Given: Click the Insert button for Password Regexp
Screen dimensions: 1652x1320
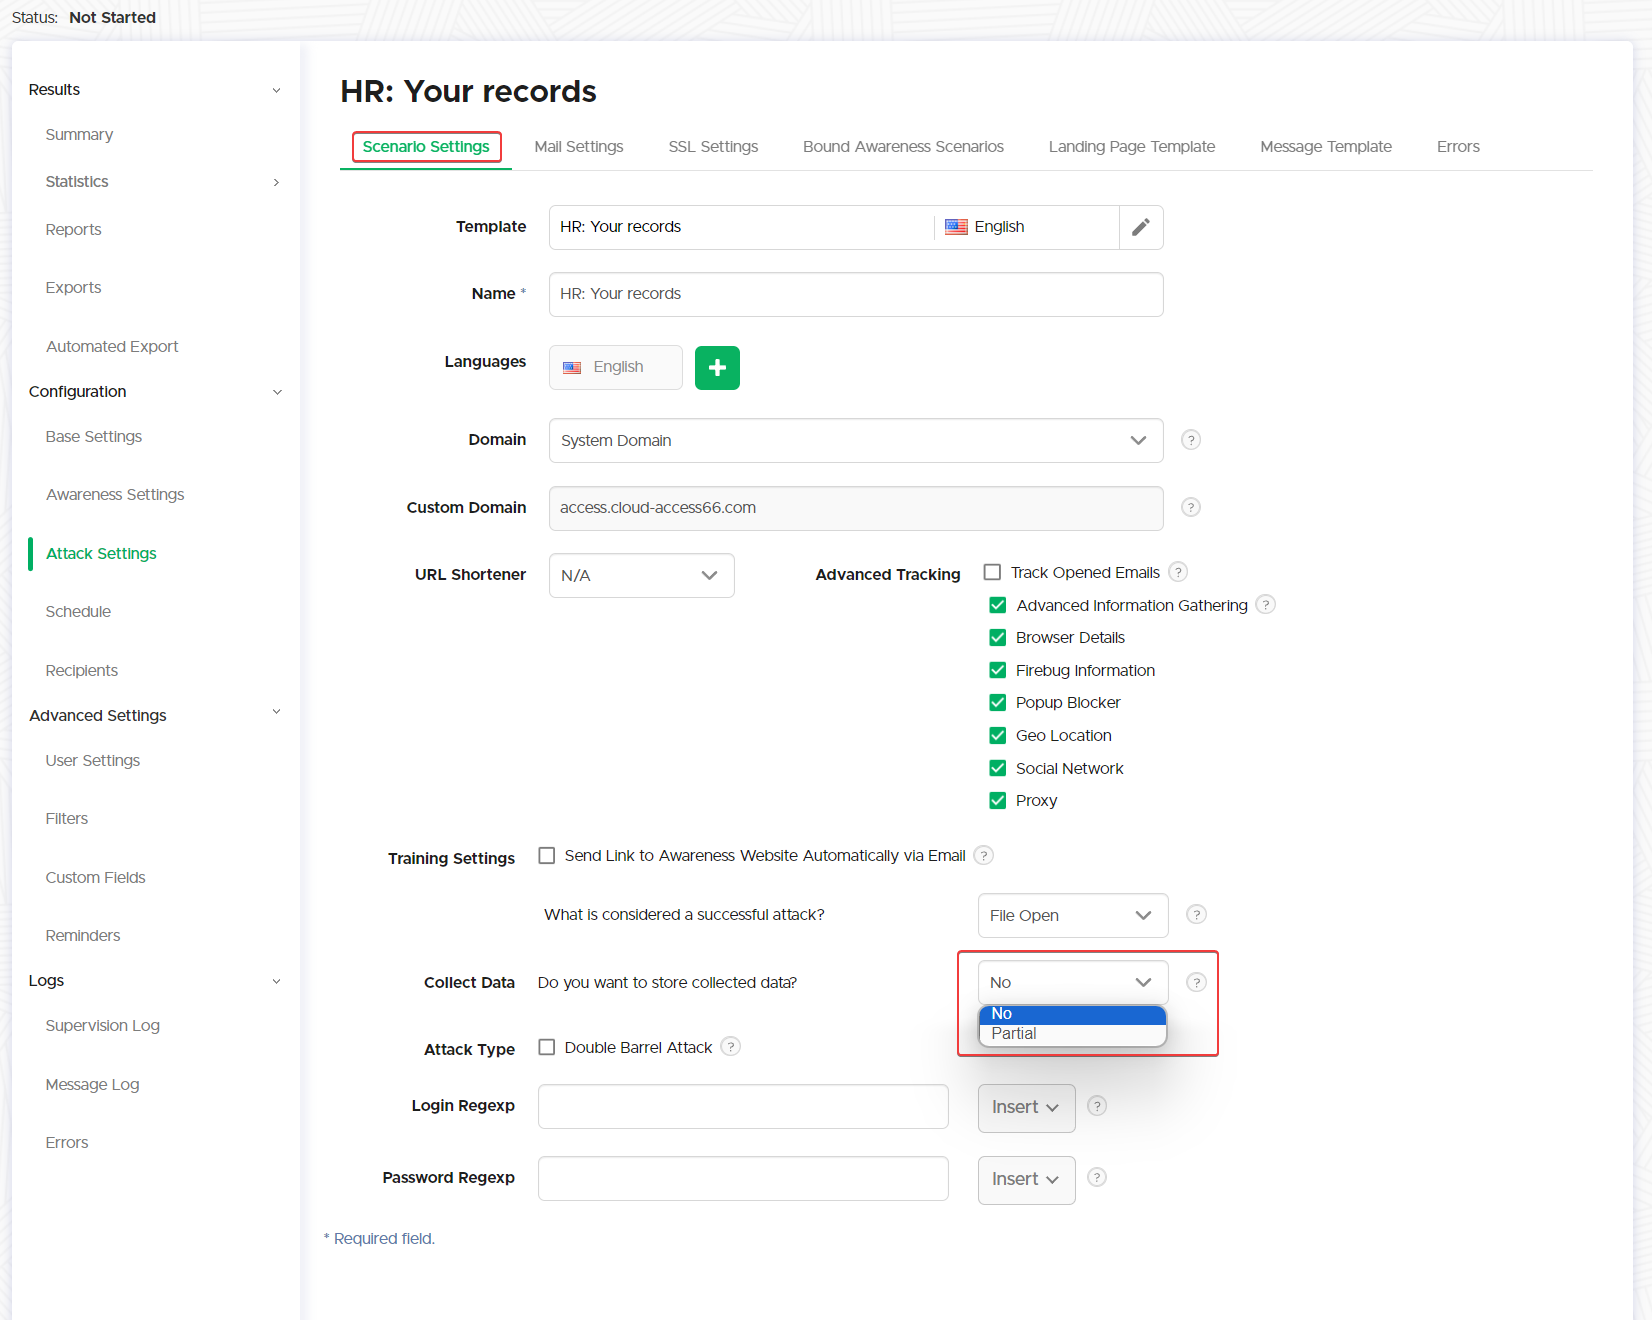Looking at the screenshot, I should tap(1025, 1180).
